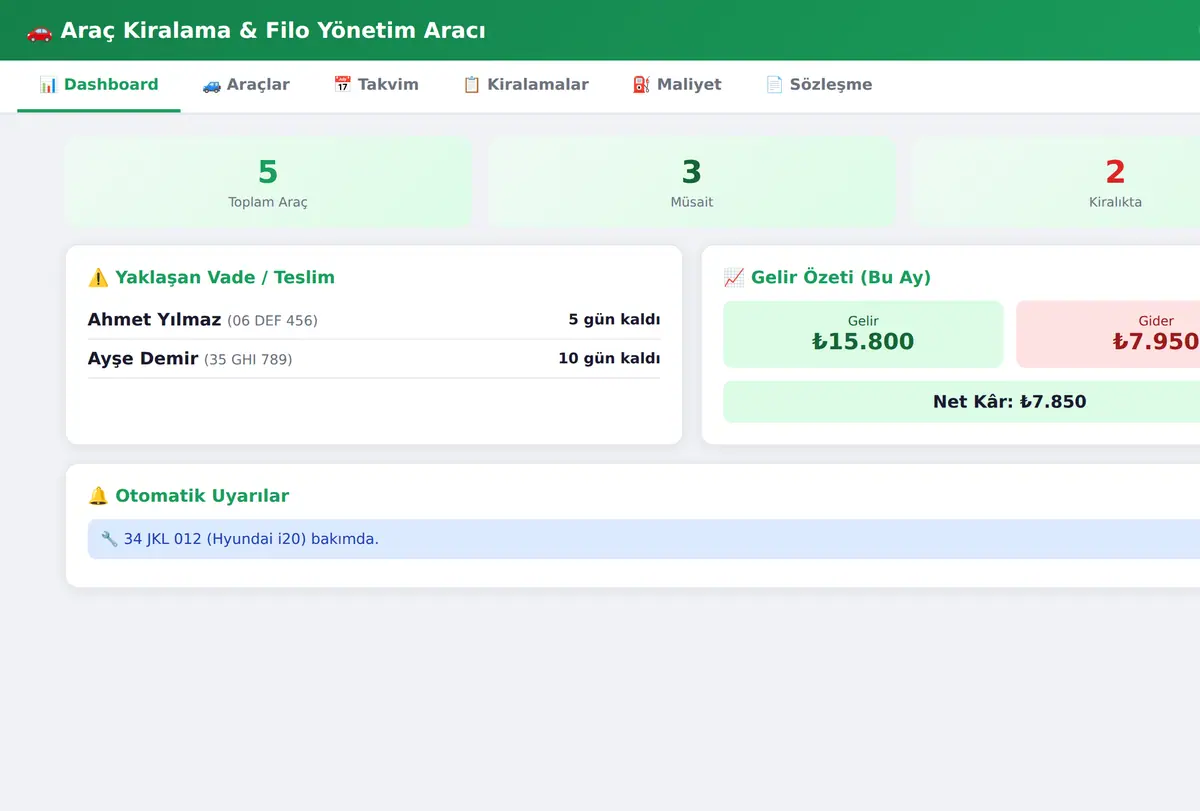
Task: Click Ayşe Demir in upcoming due list
Action: click(143, 358)
